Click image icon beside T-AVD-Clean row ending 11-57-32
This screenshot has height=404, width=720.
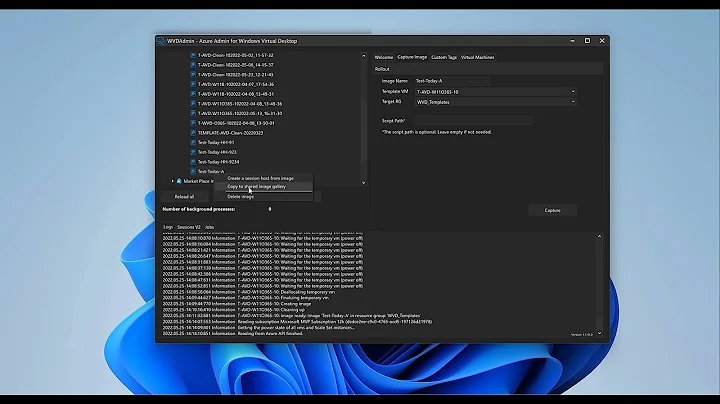(193, 55)
